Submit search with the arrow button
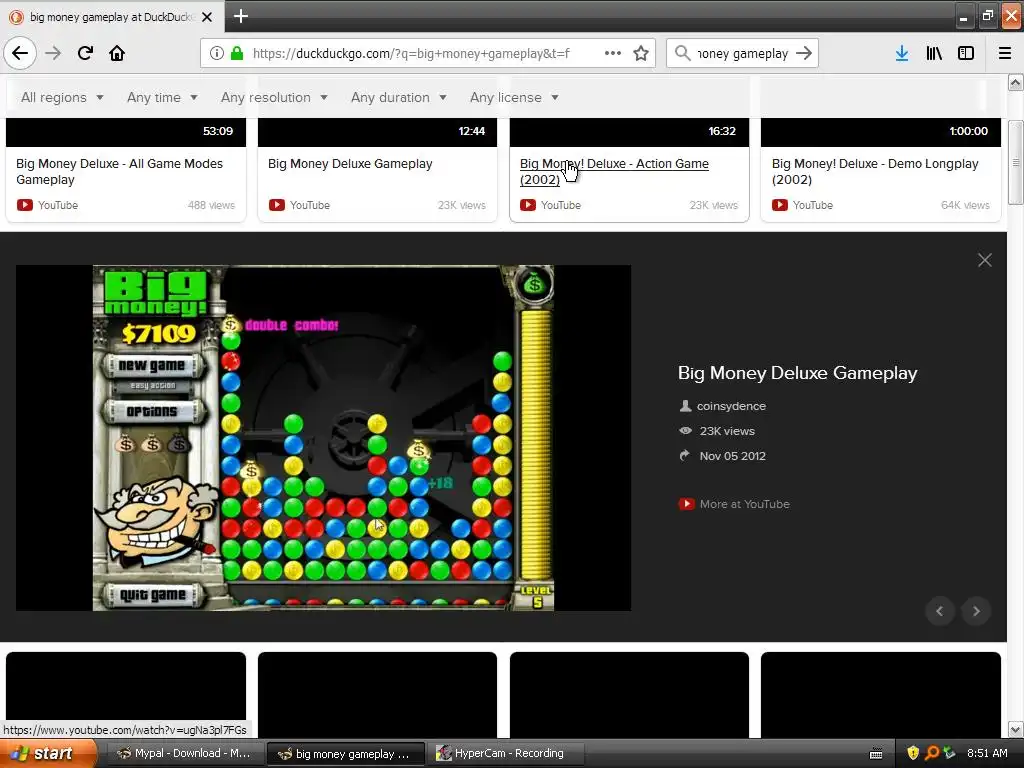This screenshot has height=768, width=1024. (805, 53)
